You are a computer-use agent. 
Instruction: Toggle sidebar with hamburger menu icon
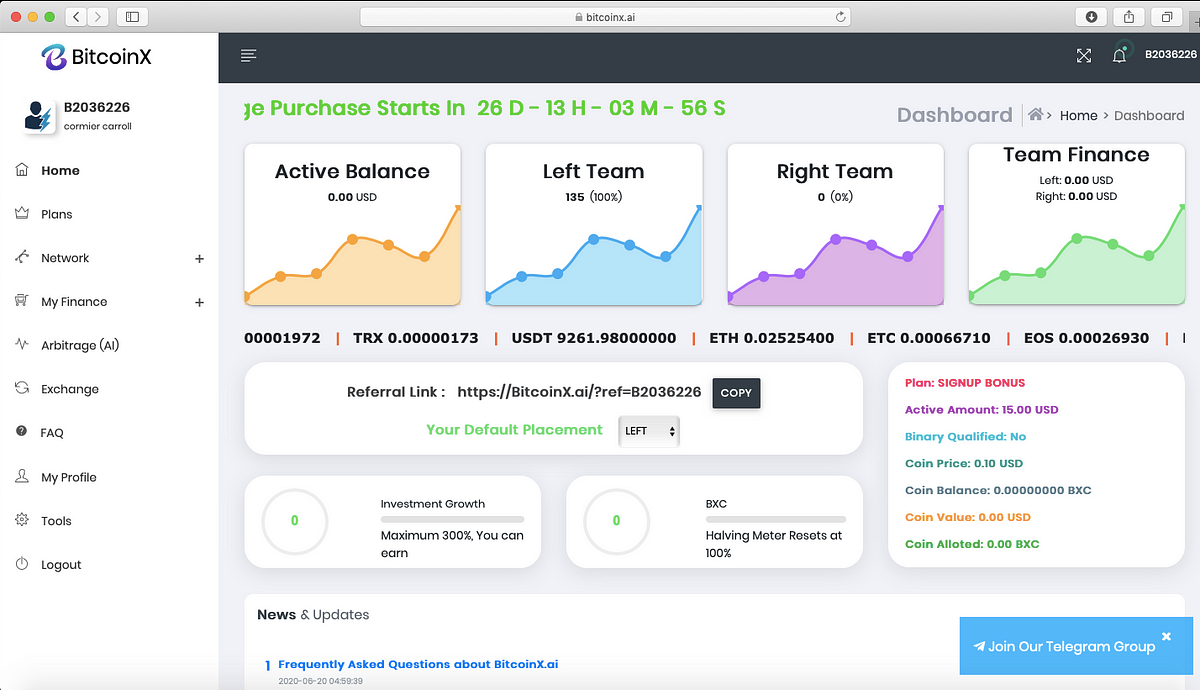(x=249, y=55)
